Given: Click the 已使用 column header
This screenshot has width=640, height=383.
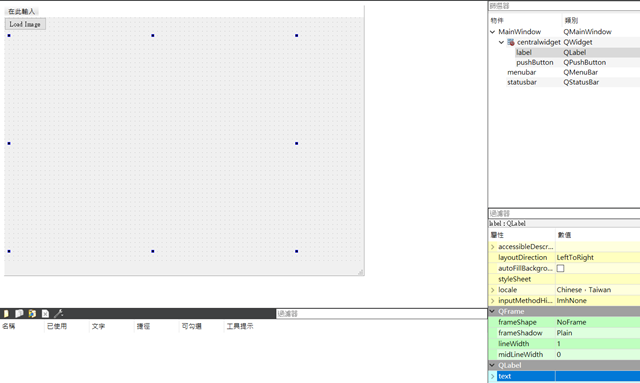Looking at the screenshot, I should pos(57,326).
